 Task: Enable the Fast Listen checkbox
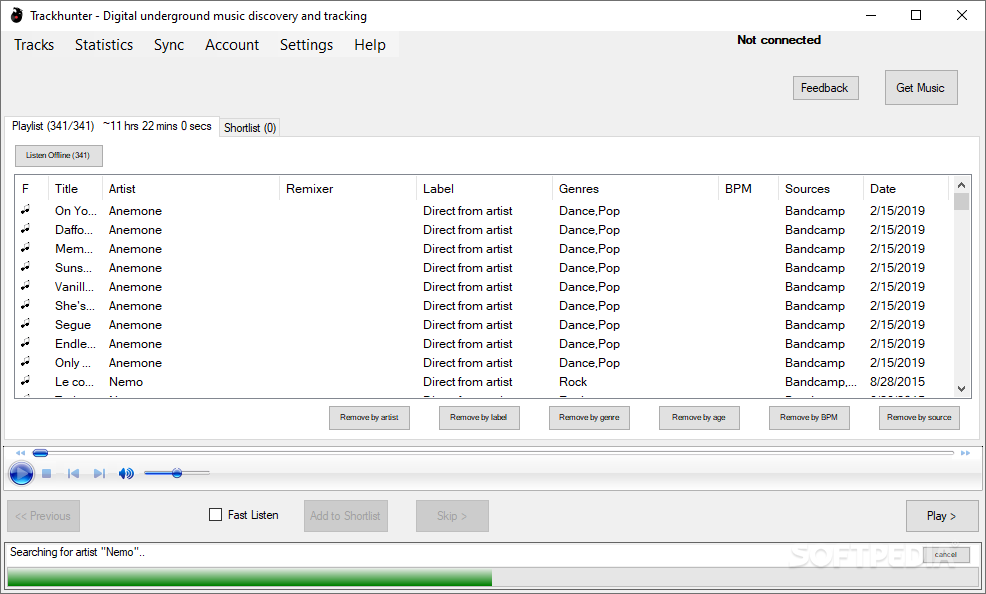pos(215,515)
